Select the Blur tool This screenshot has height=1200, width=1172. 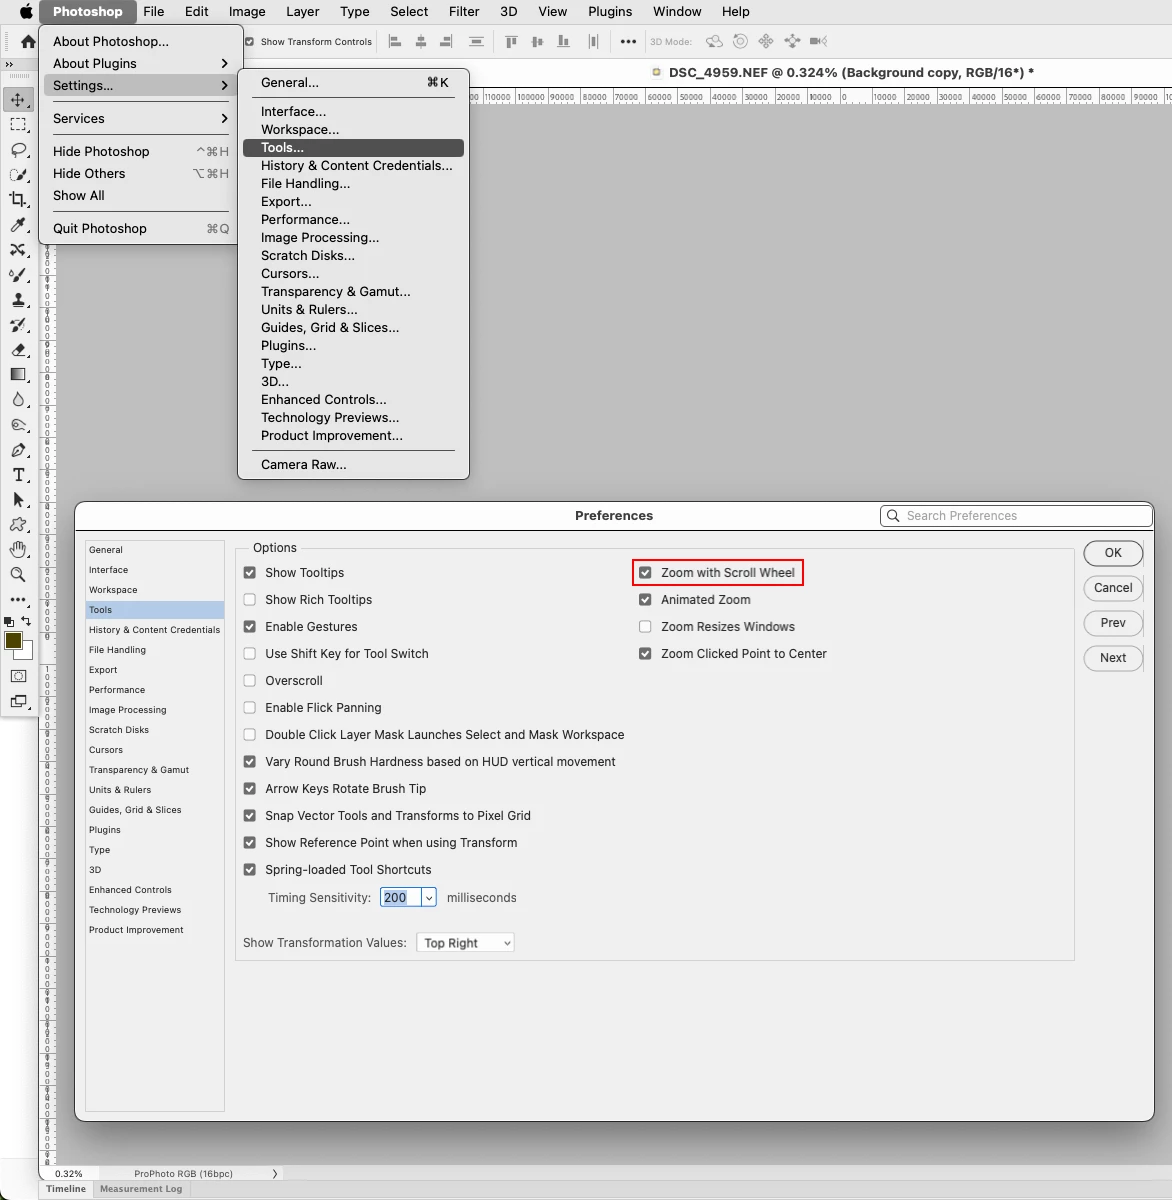pyautogui.click(x=18, y=399)
